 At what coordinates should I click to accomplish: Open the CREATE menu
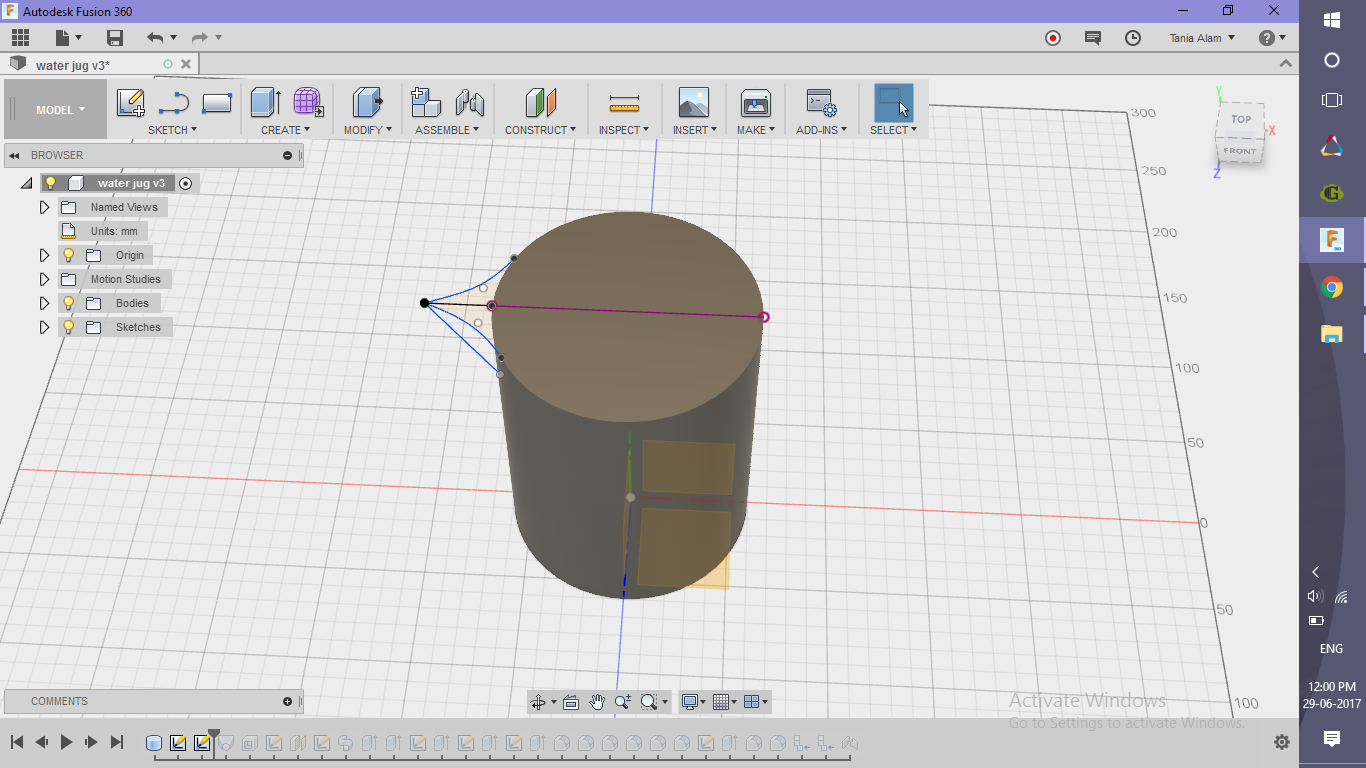285,130
